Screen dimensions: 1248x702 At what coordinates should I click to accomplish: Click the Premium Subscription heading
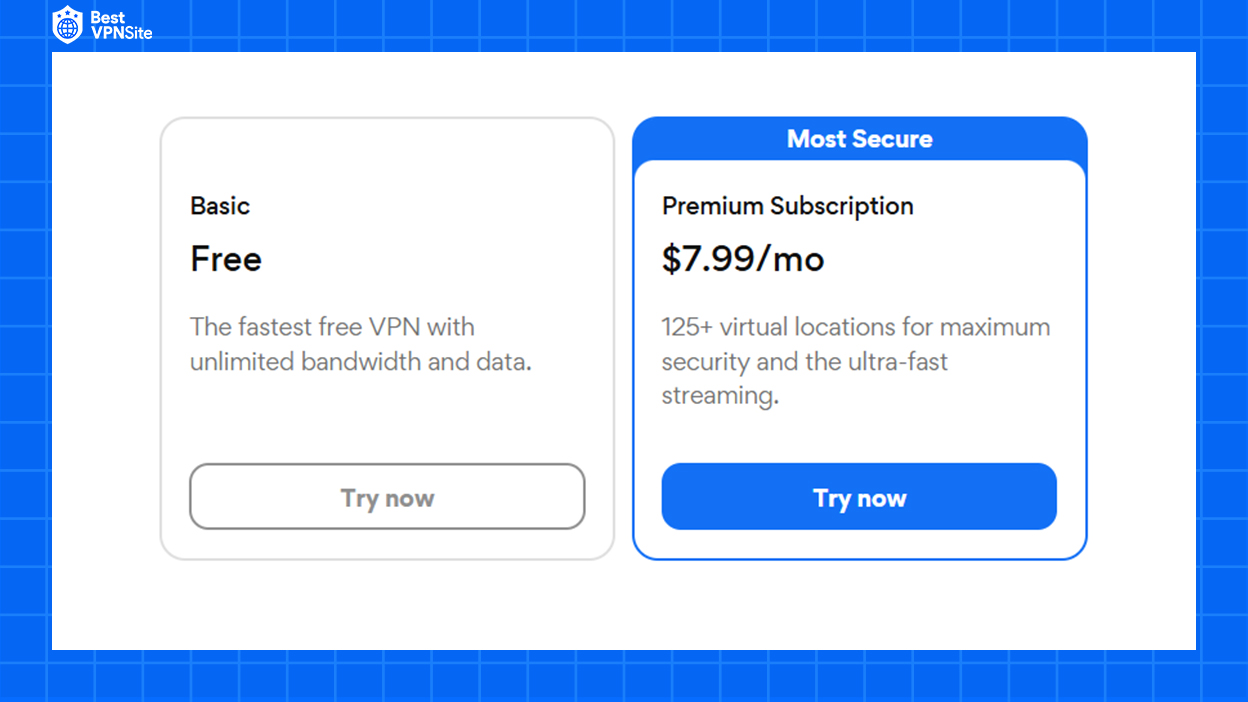pos(788,207)
